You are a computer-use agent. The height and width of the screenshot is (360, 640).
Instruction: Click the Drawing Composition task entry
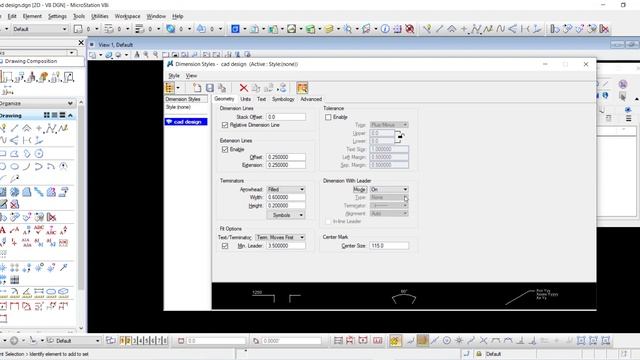point(31,61)
